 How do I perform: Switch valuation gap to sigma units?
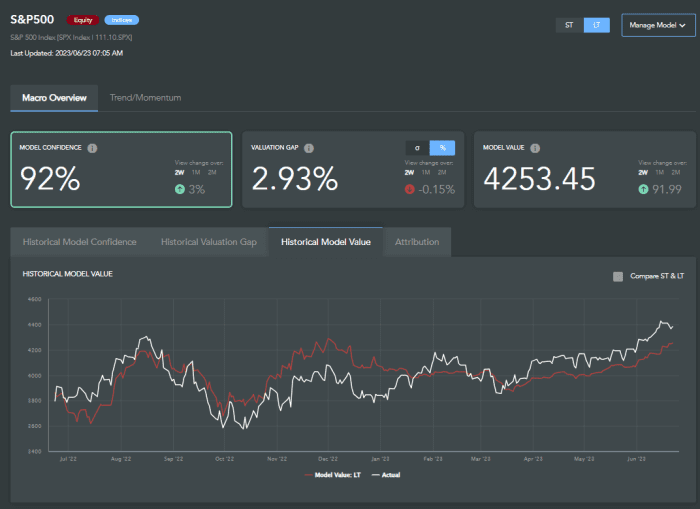tap(417, 148)
